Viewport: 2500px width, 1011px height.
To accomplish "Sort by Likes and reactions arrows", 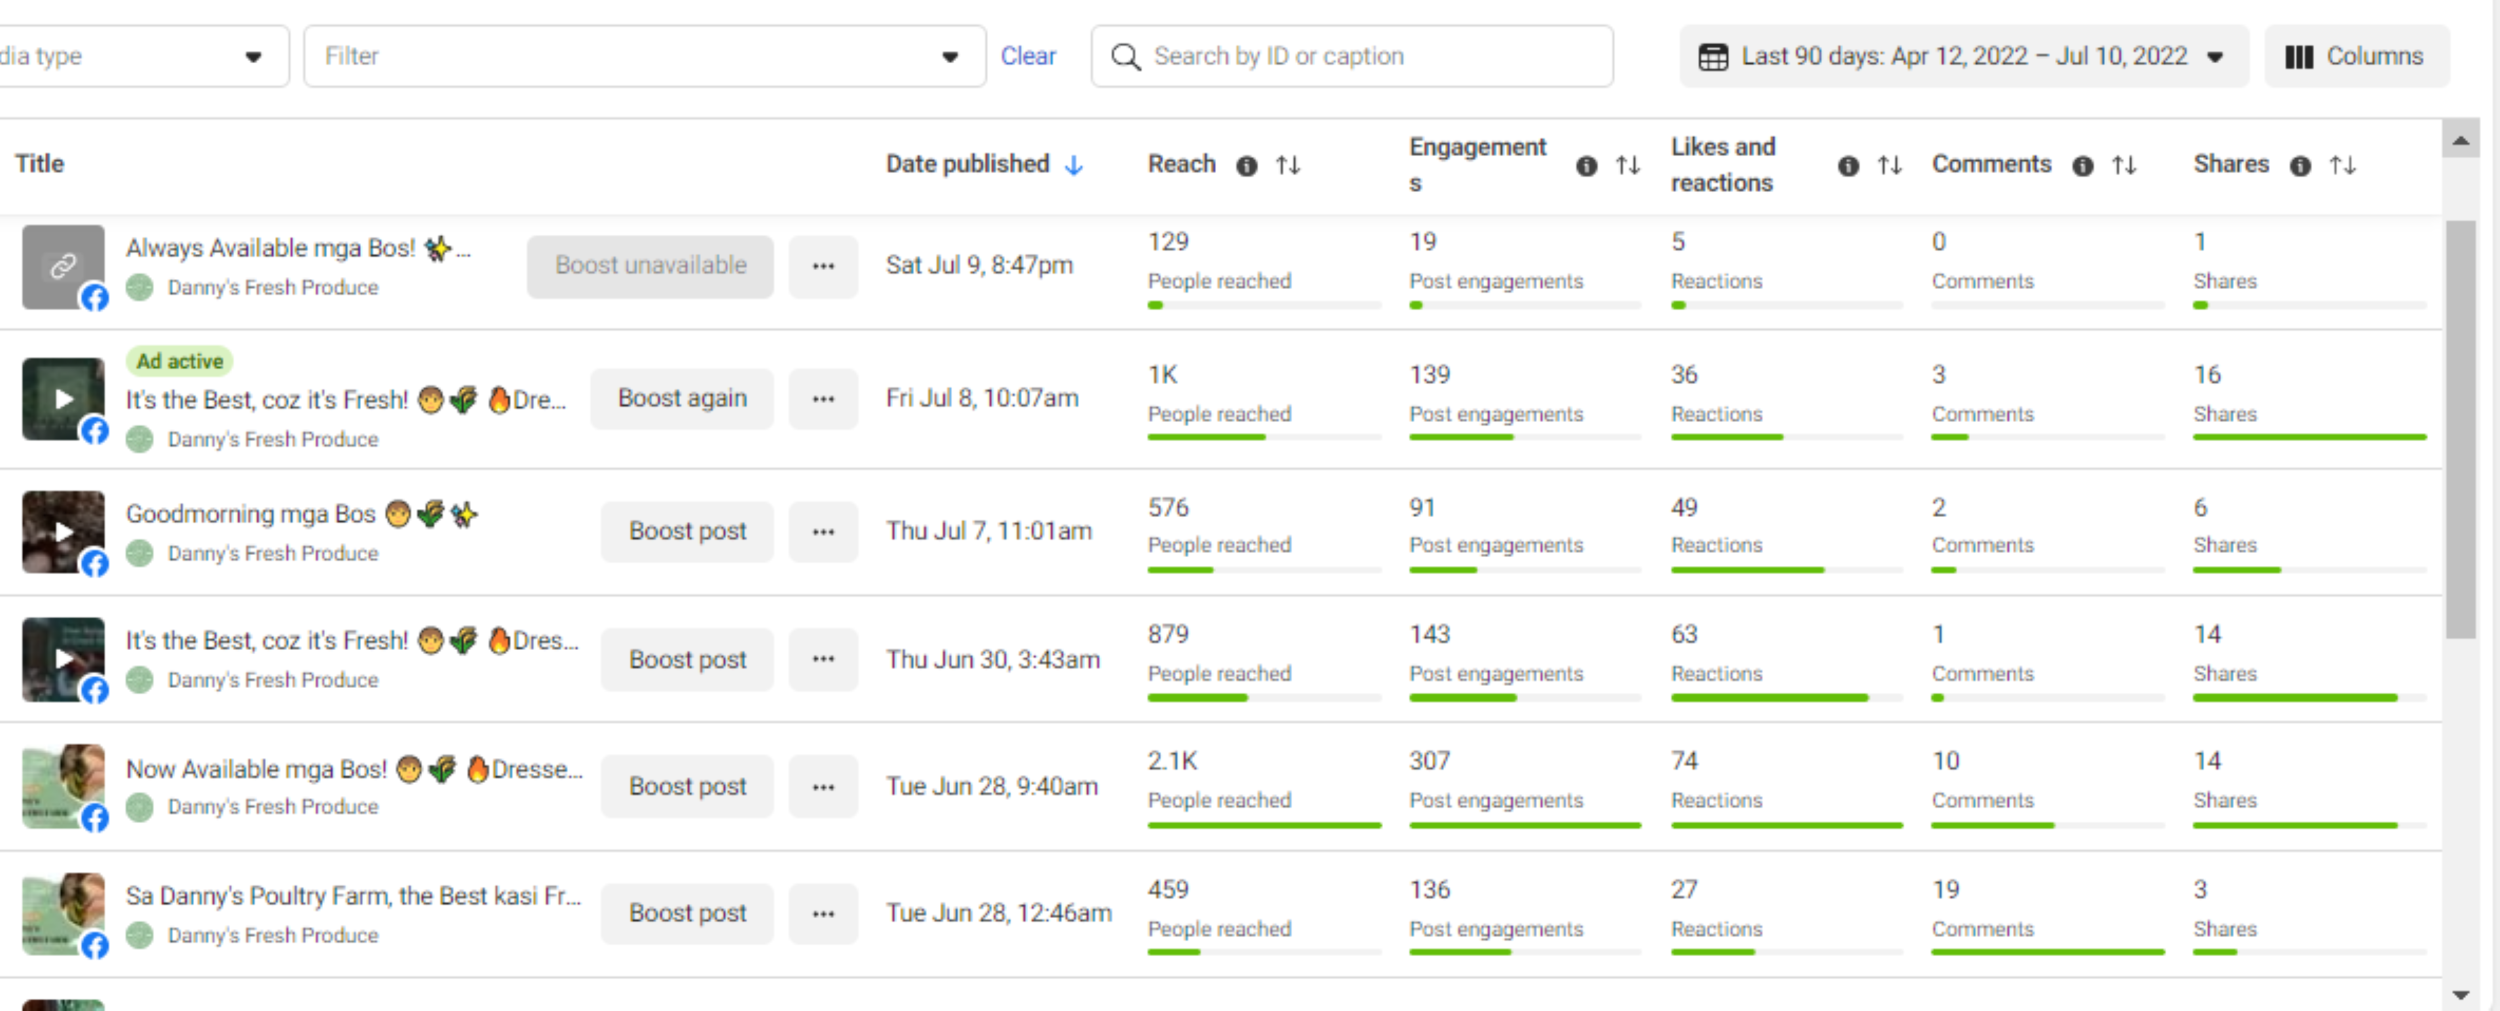I will pos(1889,165).
